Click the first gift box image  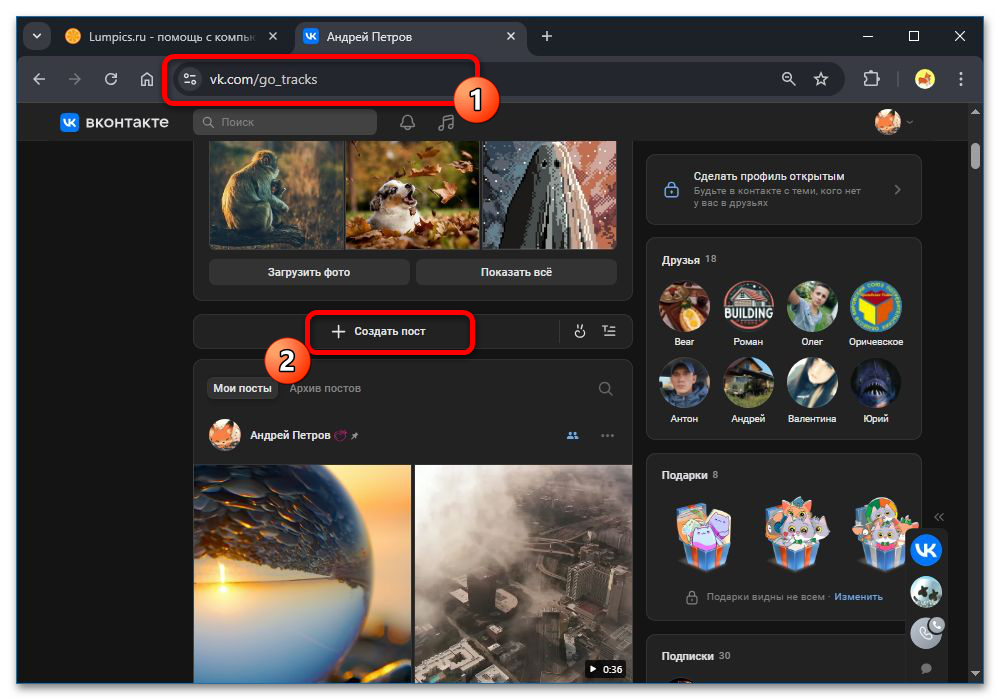point(703,535)
